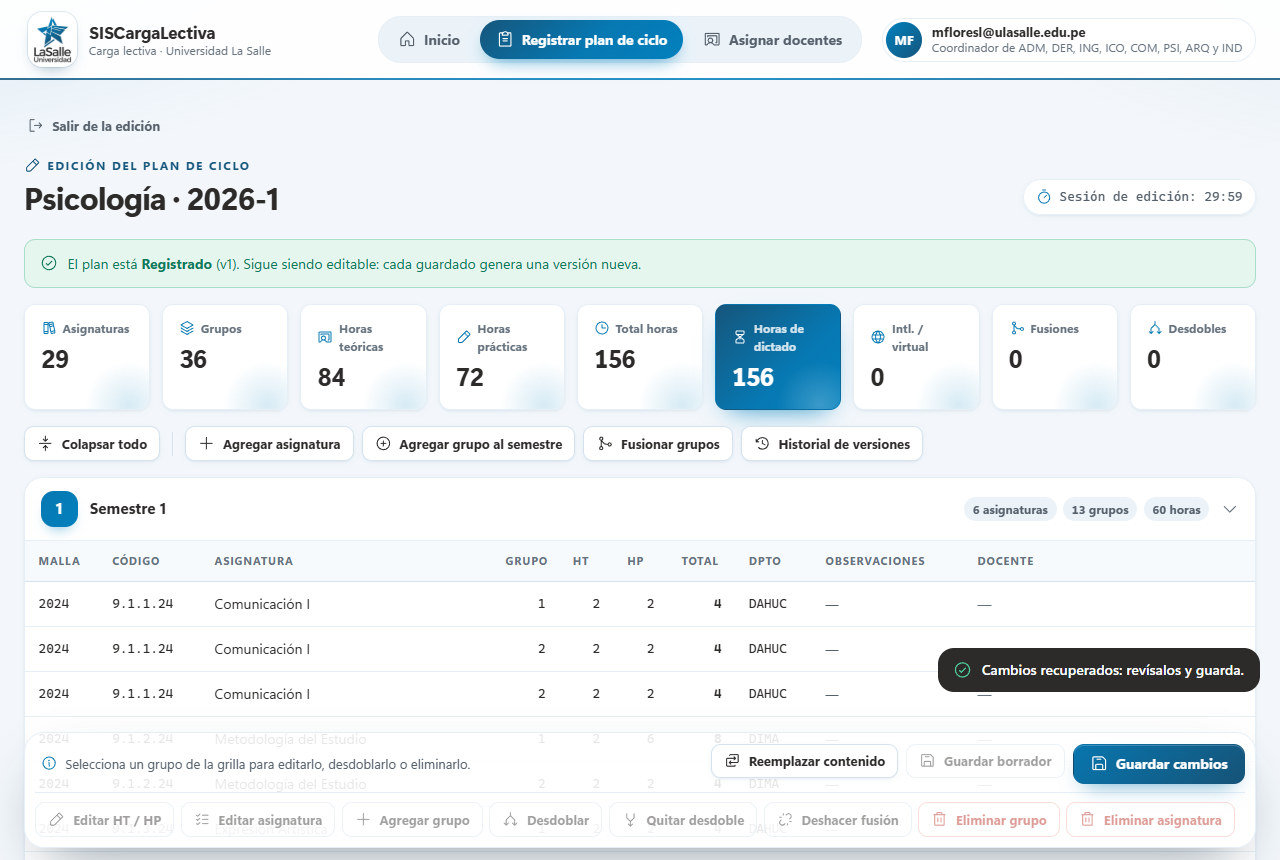Click Guardar cambios button

pyautogui.click(x=1159, y=764)
